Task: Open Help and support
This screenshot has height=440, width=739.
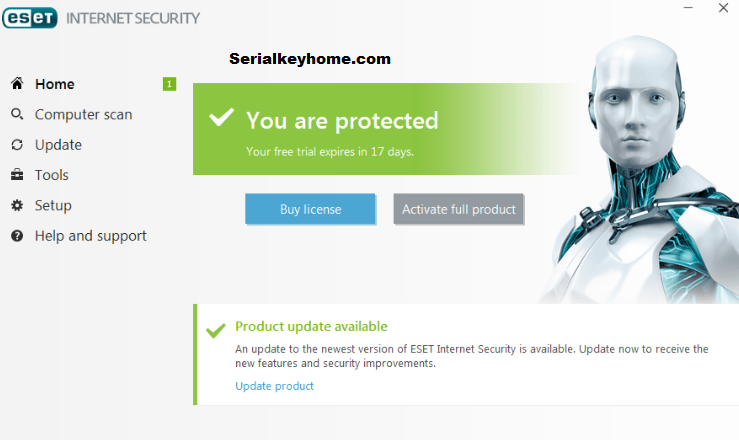Action: click(x=90, y=236)
